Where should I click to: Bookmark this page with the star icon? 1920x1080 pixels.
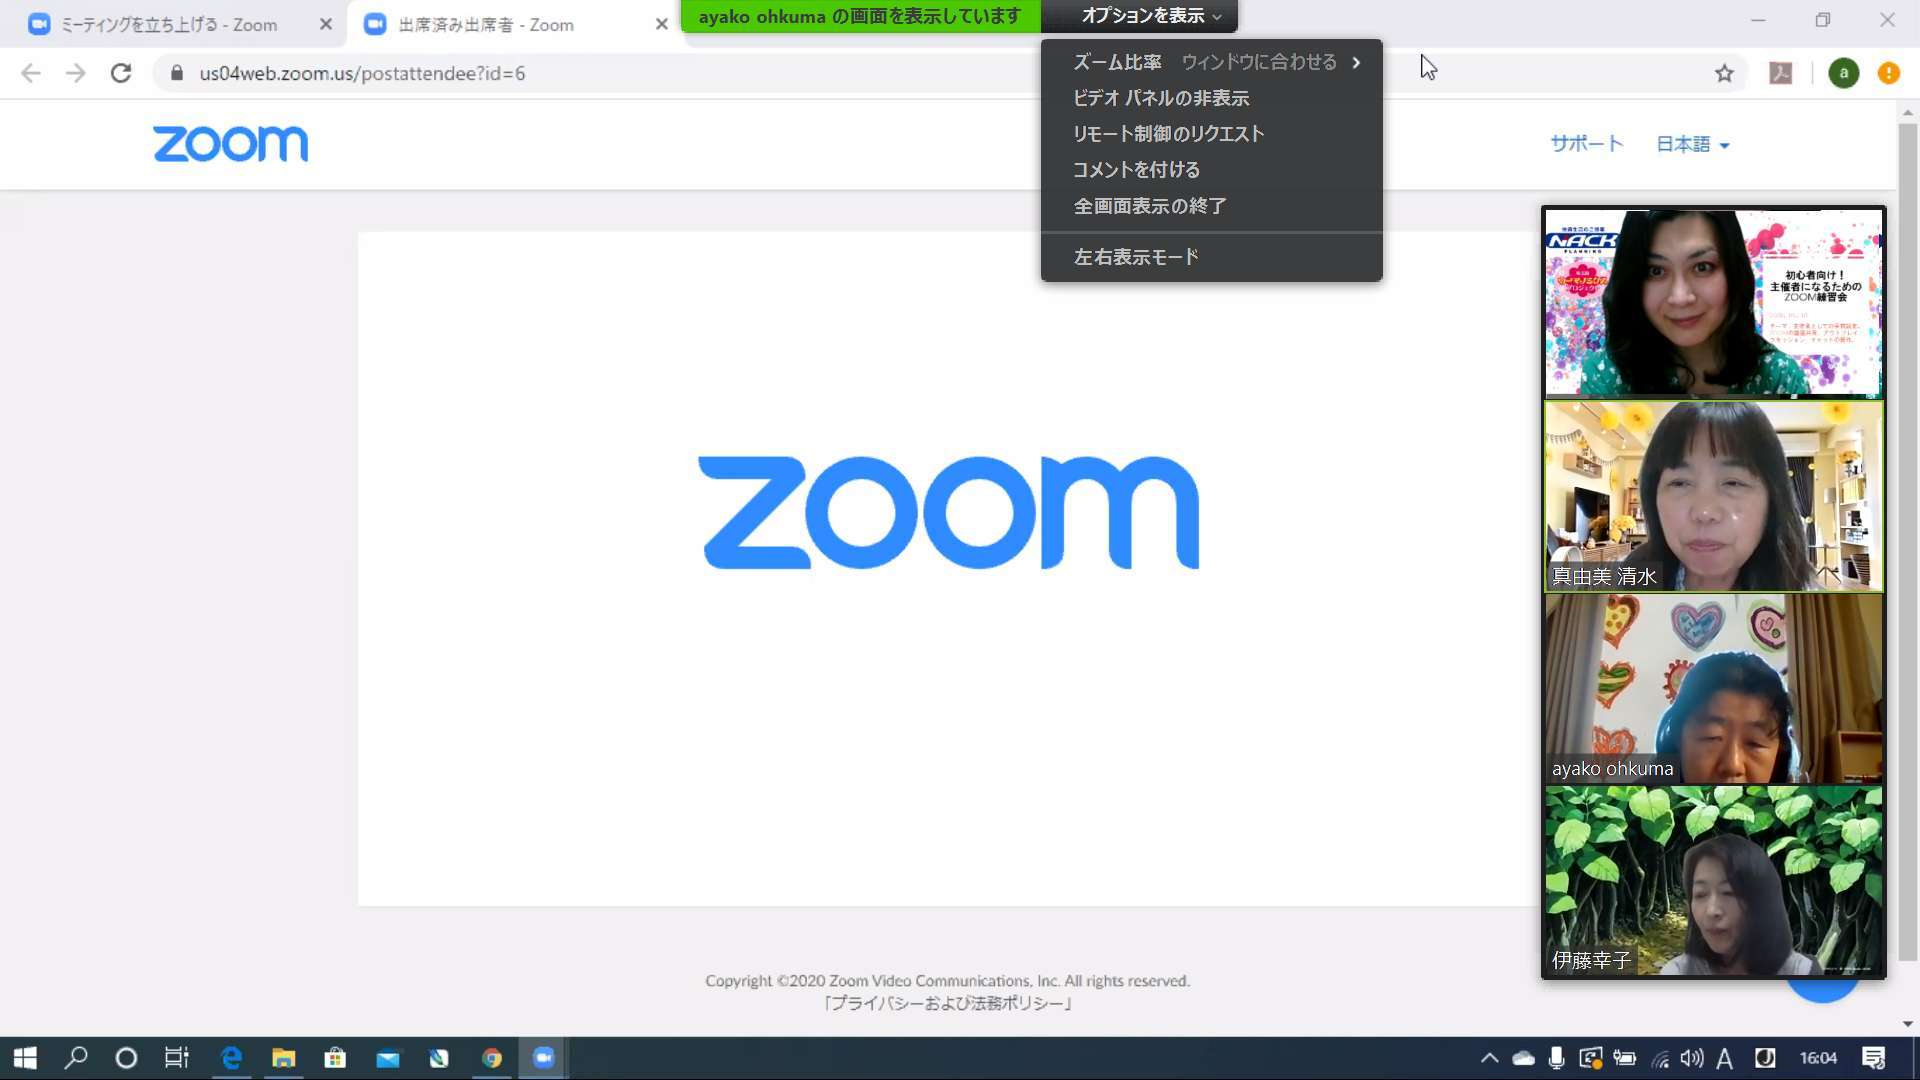(1724, 73)
